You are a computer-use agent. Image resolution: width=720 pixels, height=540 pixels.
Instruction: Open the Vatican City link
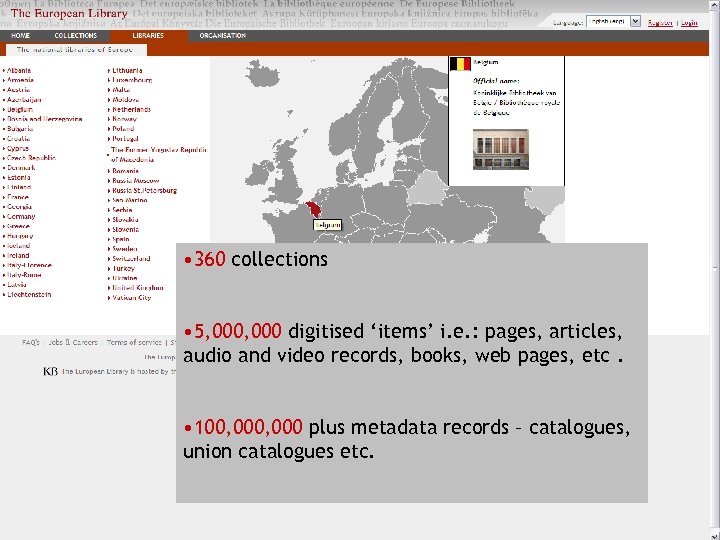click(131, 298)
